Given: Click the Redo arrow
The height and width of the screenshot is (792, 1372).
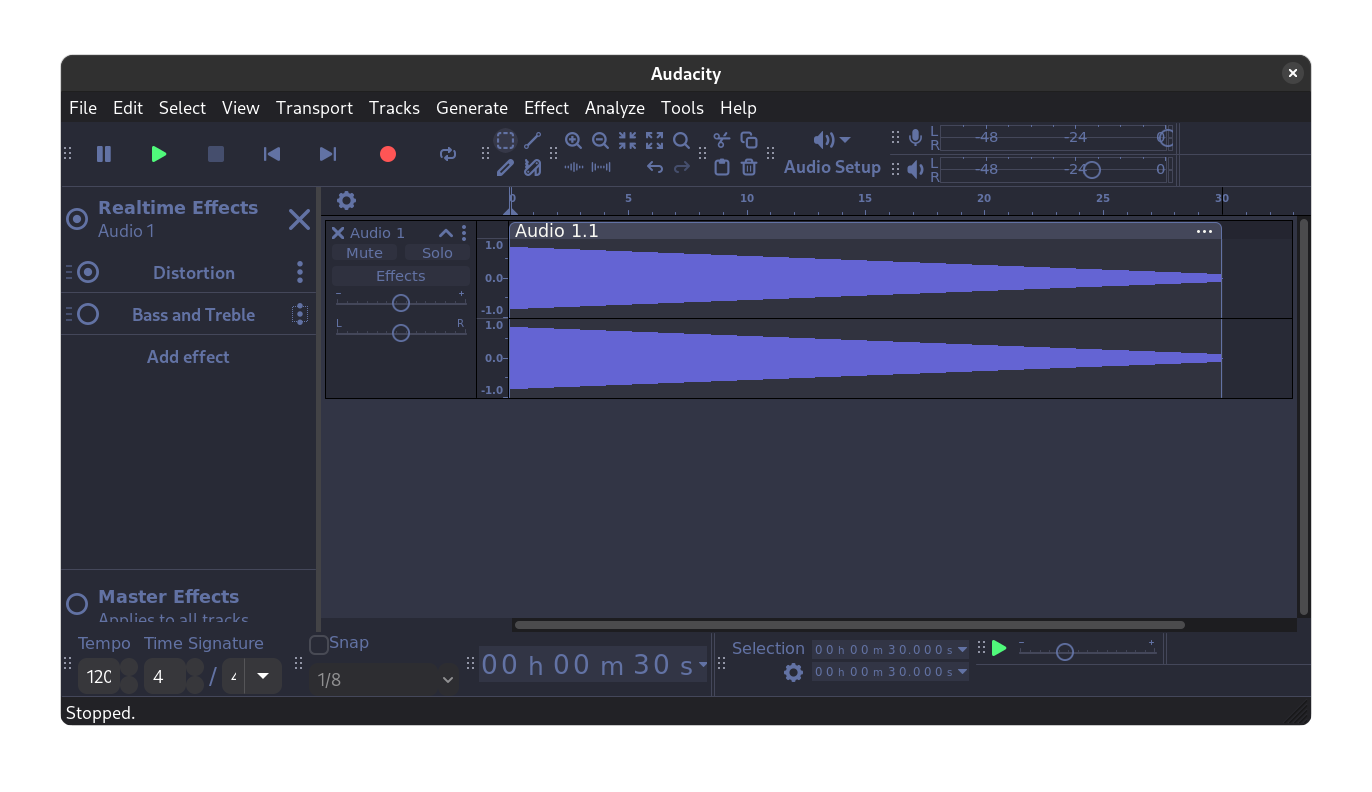Looking at the screenshot, I should click(x=681, y=168).
